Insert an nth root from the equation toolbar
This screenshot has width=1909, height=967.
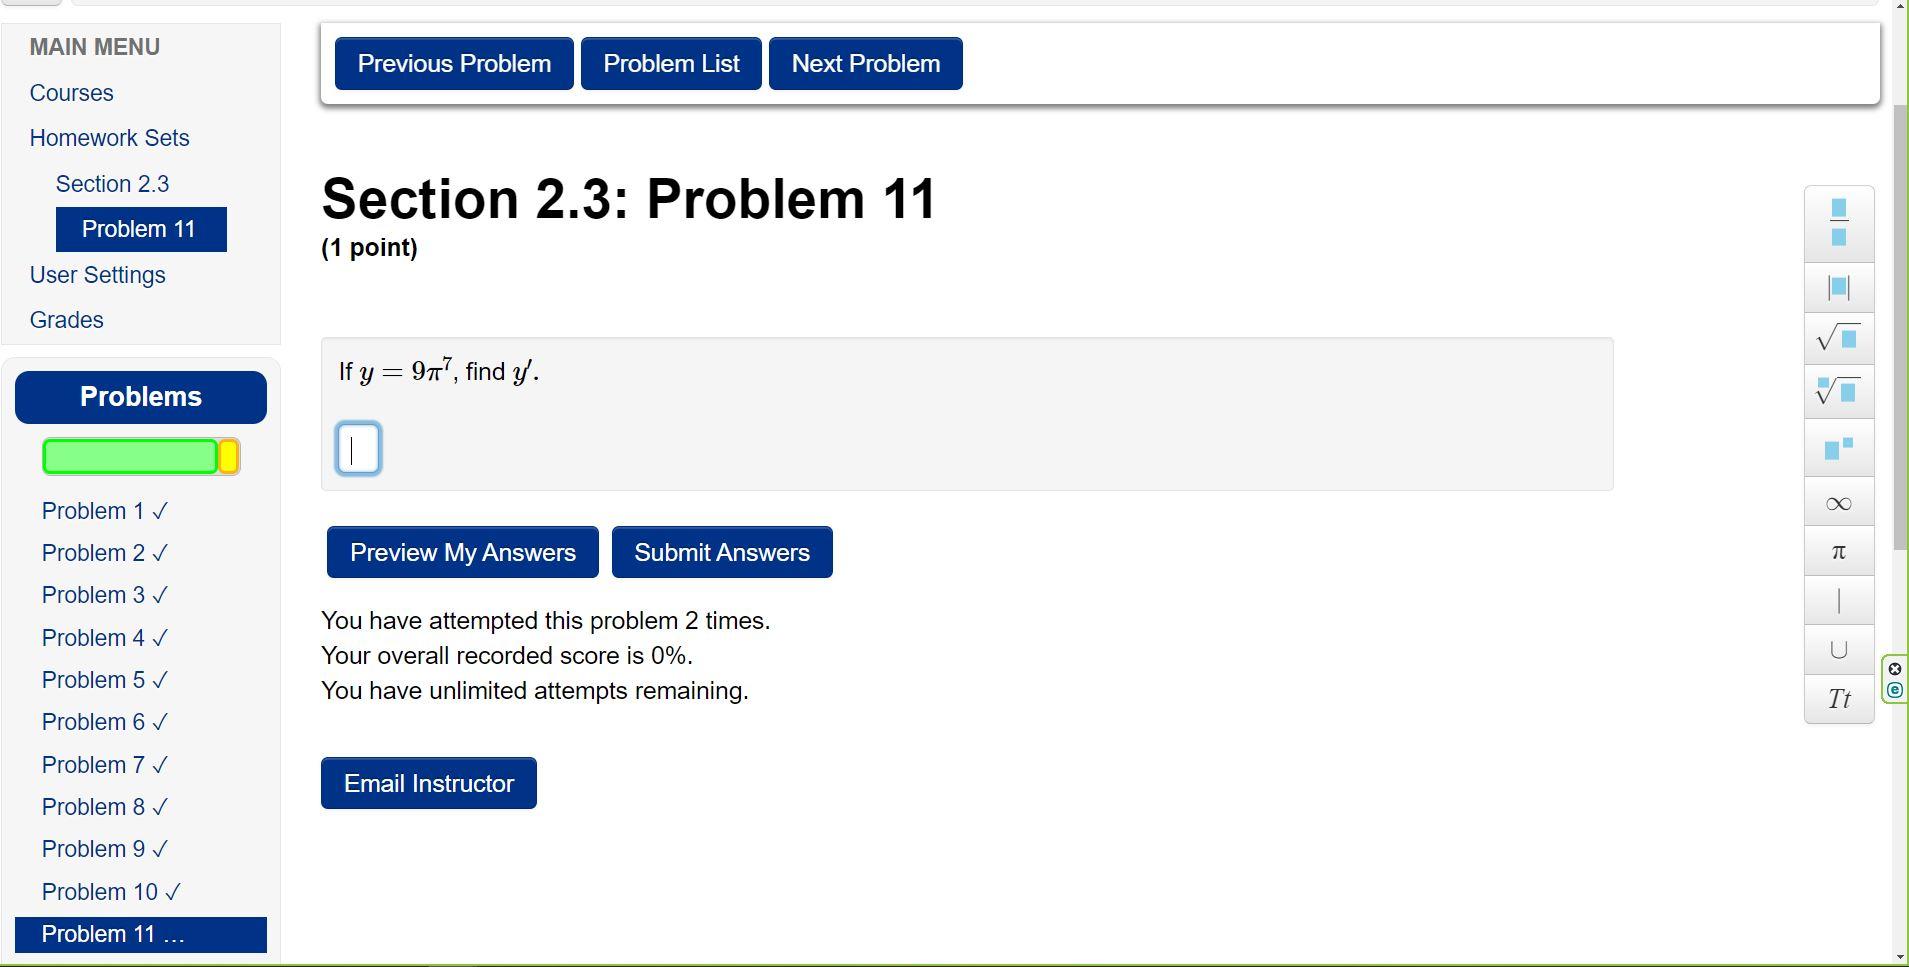pos(1838,392)
